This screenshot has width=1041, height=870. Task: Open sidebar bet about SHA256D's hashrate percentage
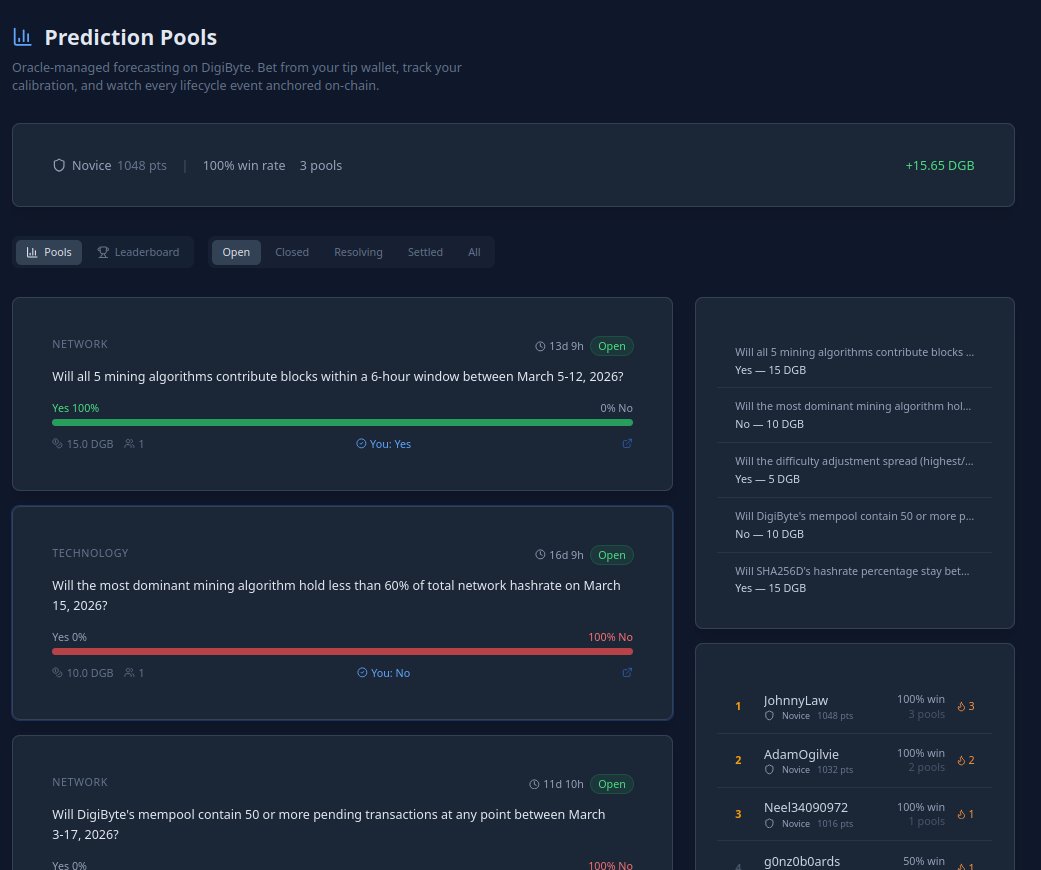point(854,579)
